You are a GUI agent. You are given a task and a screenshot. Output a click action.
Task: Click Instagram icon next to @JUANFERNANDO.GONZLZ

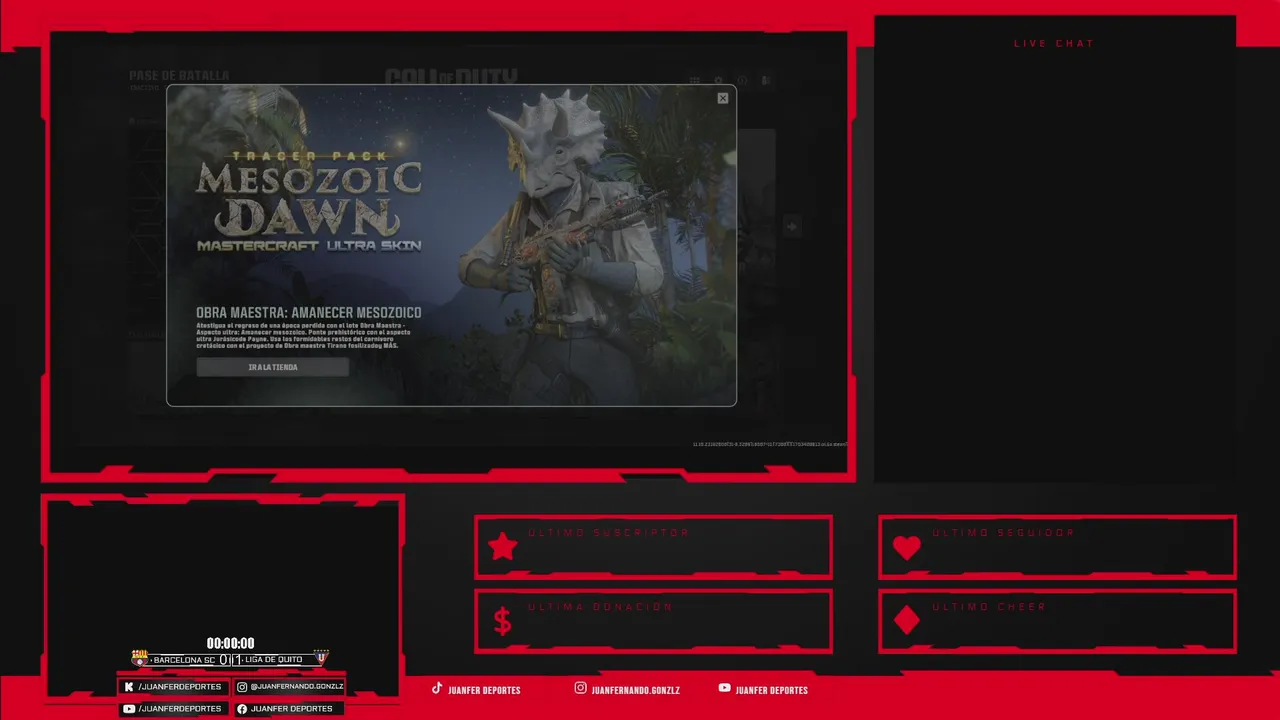(242, 687)
